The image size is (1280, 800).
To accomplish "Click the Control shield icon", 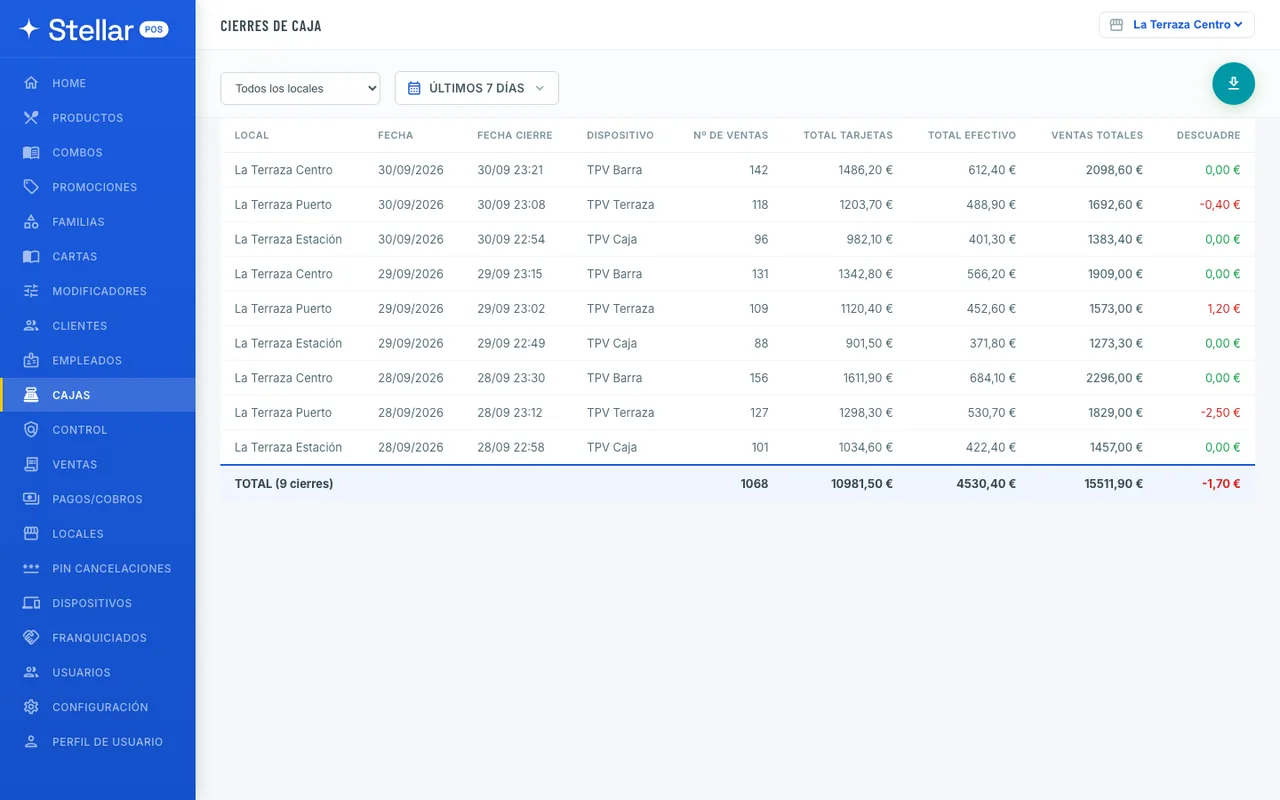I will point(31,430).
